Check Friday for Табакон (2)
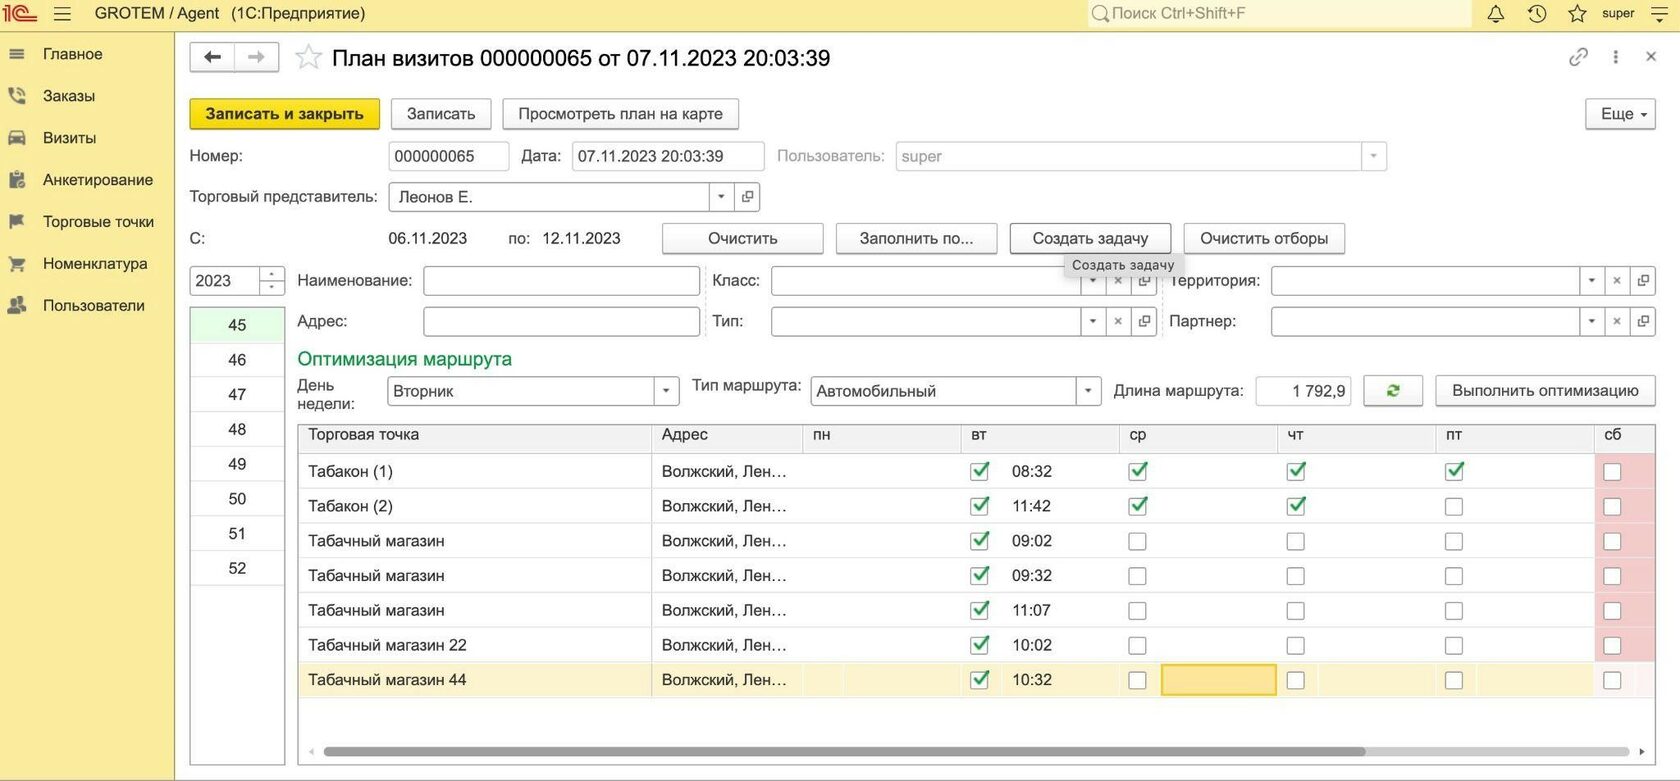Viewport: 1680px width, 781px height. click(1454, 507)
